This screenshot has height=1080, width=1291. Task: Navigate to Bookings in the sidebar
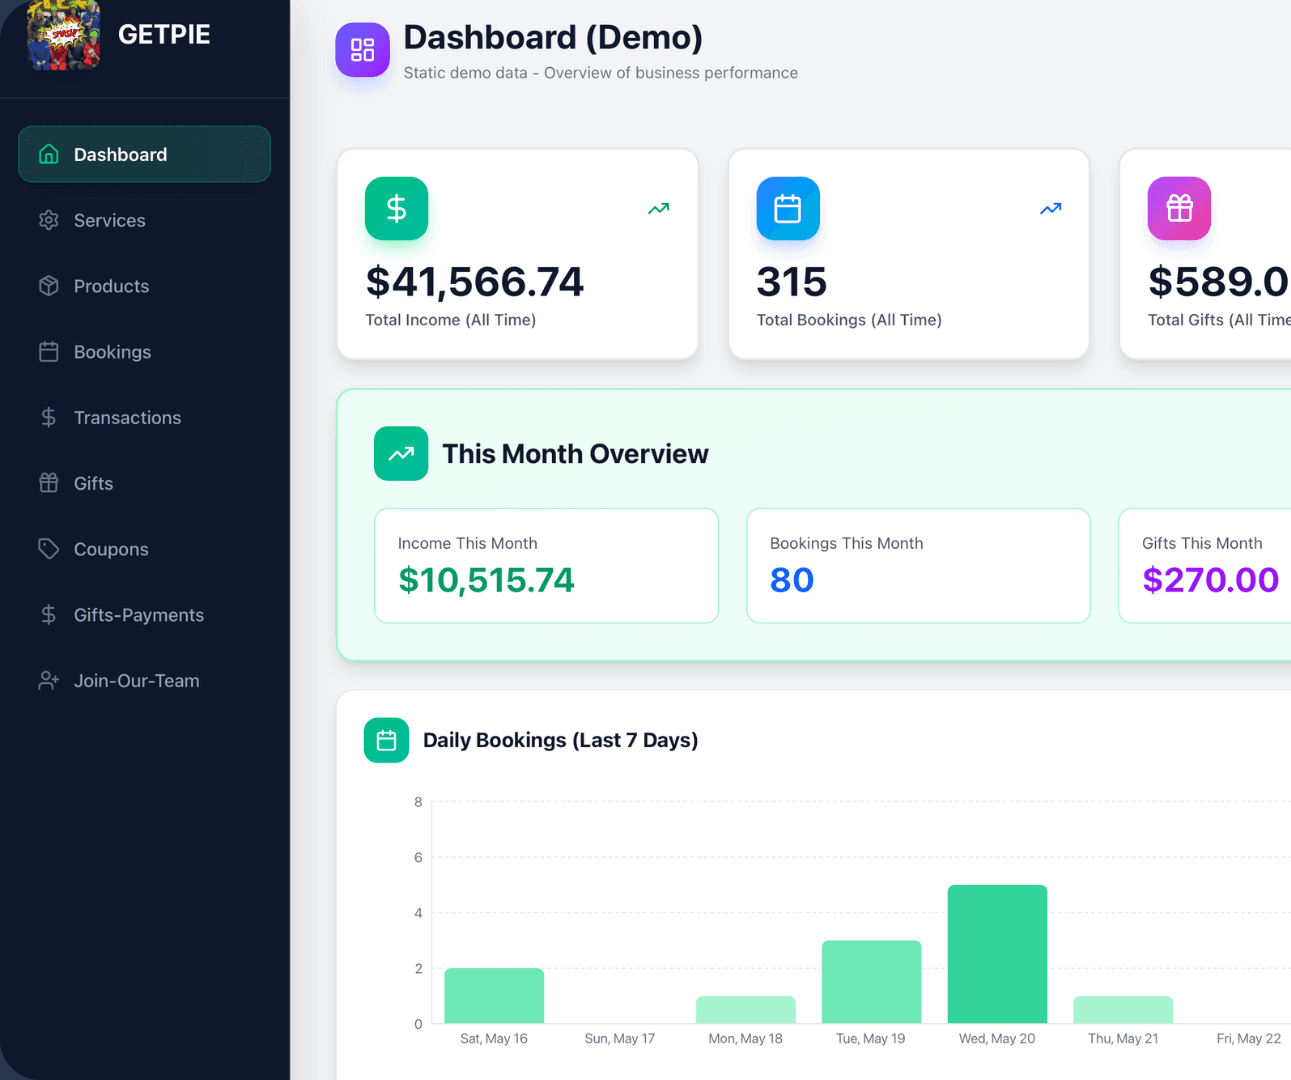(144, 352)
